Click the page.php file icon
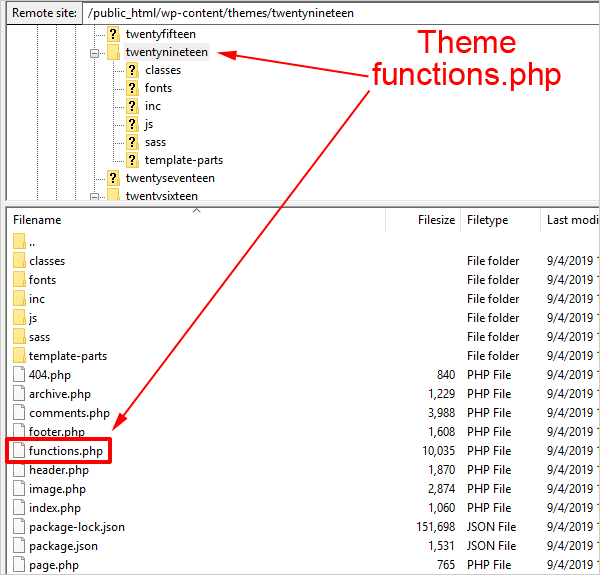 [19, 565]
